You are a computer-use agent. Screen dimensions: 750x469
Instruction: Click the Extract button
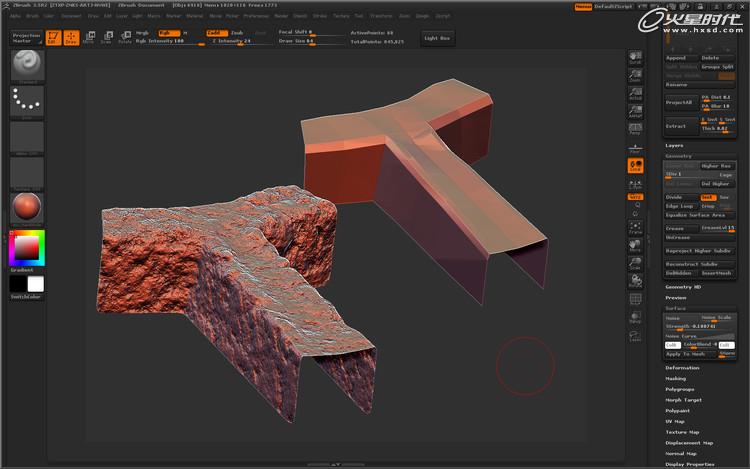(682, 126)
